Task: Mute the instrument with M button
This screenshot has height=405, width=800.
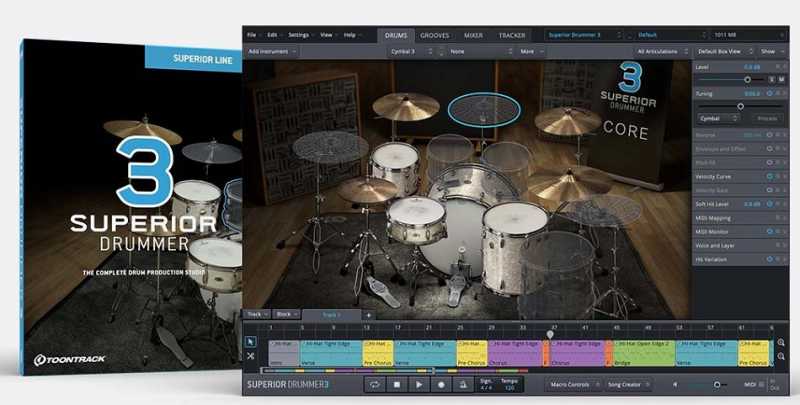Action: [x=781, y=80]
